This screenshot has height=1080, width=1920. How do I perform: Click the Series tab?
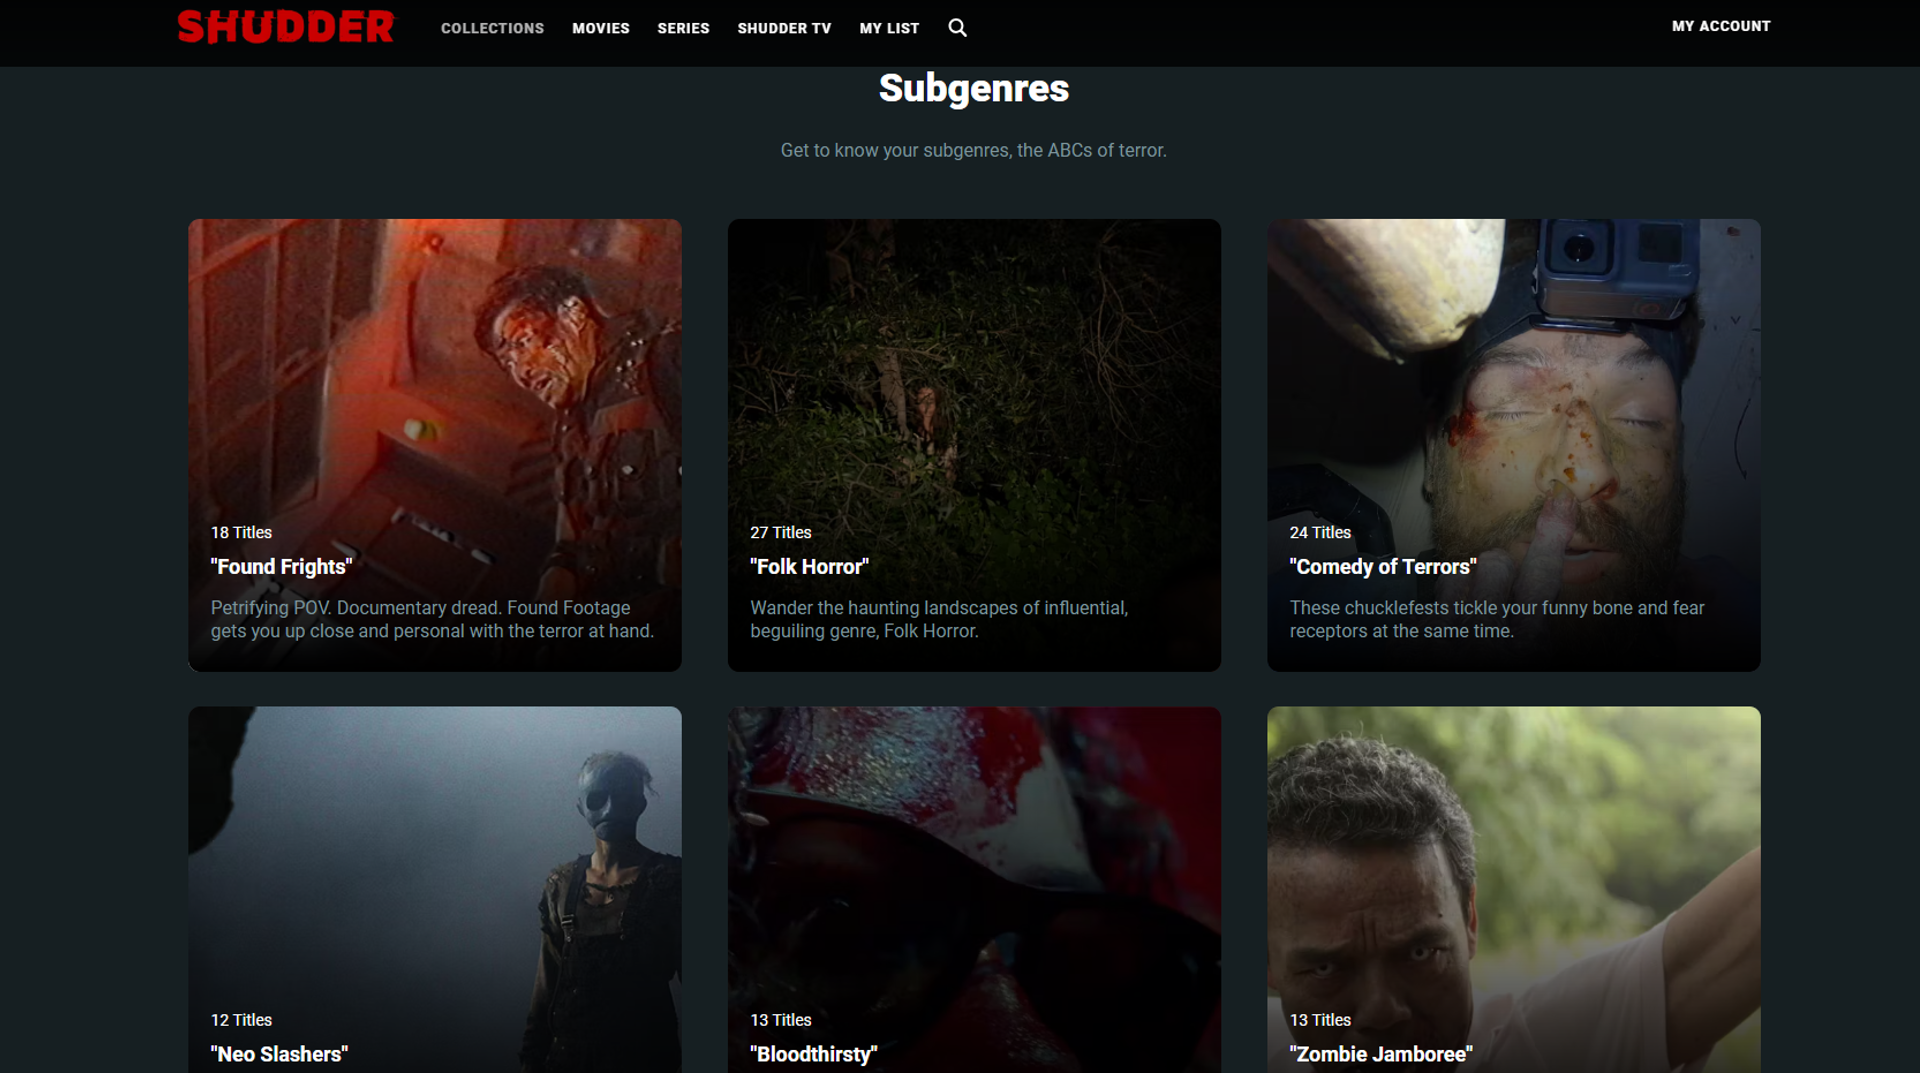[x=682, y=28]
